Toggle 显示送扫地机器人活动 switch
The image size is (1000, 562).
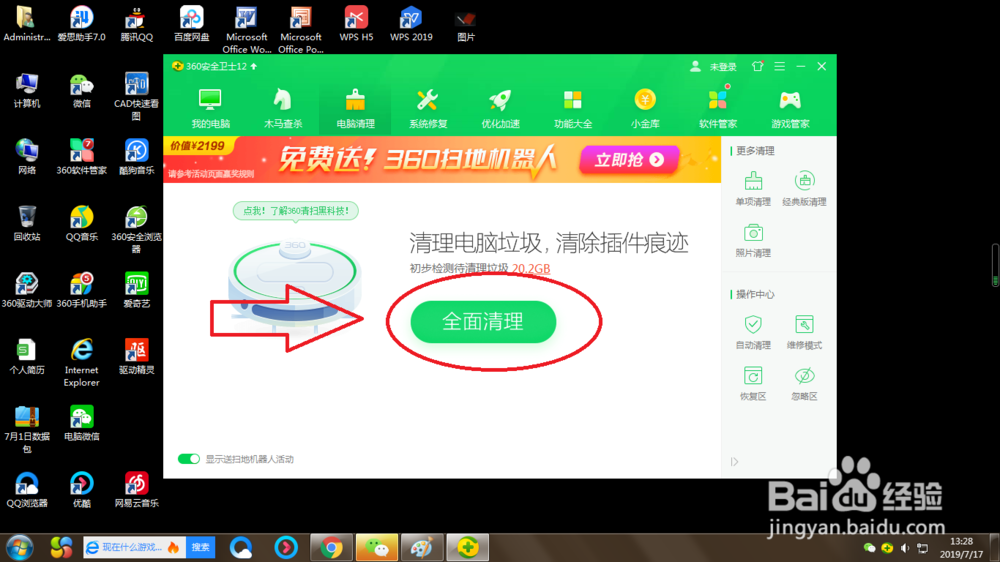188,459
